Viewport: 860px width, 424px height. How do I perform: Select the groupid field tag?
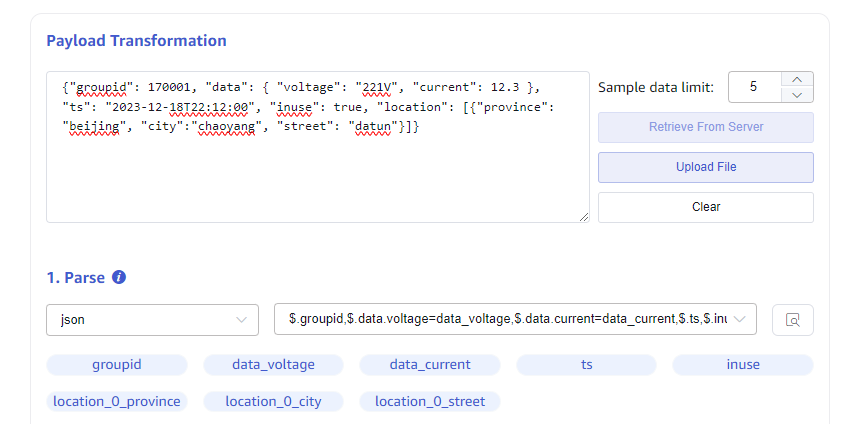[x=116, y=365]
